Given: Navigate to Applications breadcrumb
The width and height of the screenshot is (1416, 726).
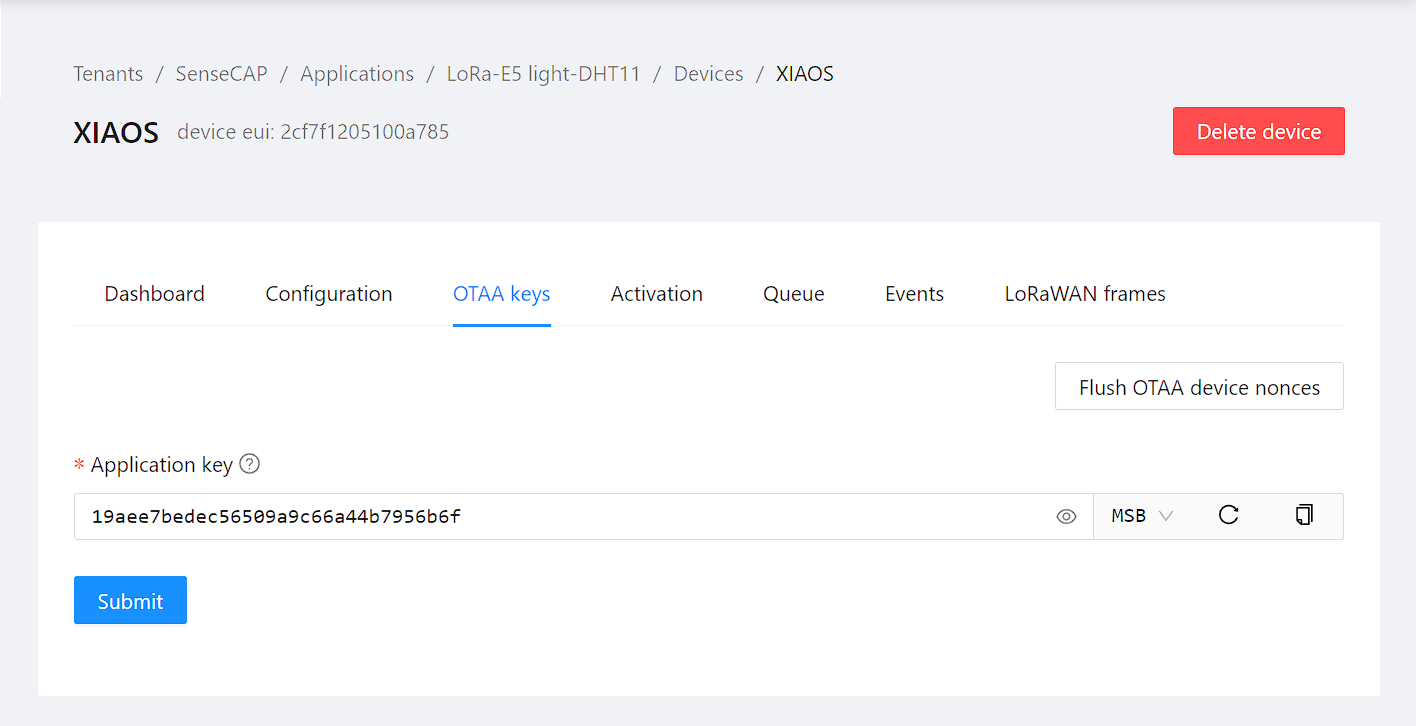Looking at the screenshot, I should click(x=357, y=74).
